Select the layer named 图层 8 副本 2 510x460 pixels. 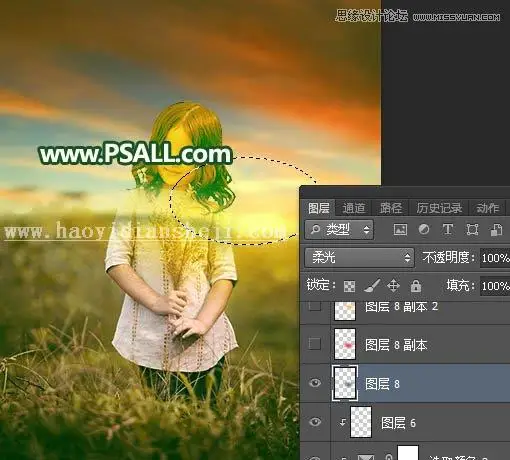click(x=401, y=307)
